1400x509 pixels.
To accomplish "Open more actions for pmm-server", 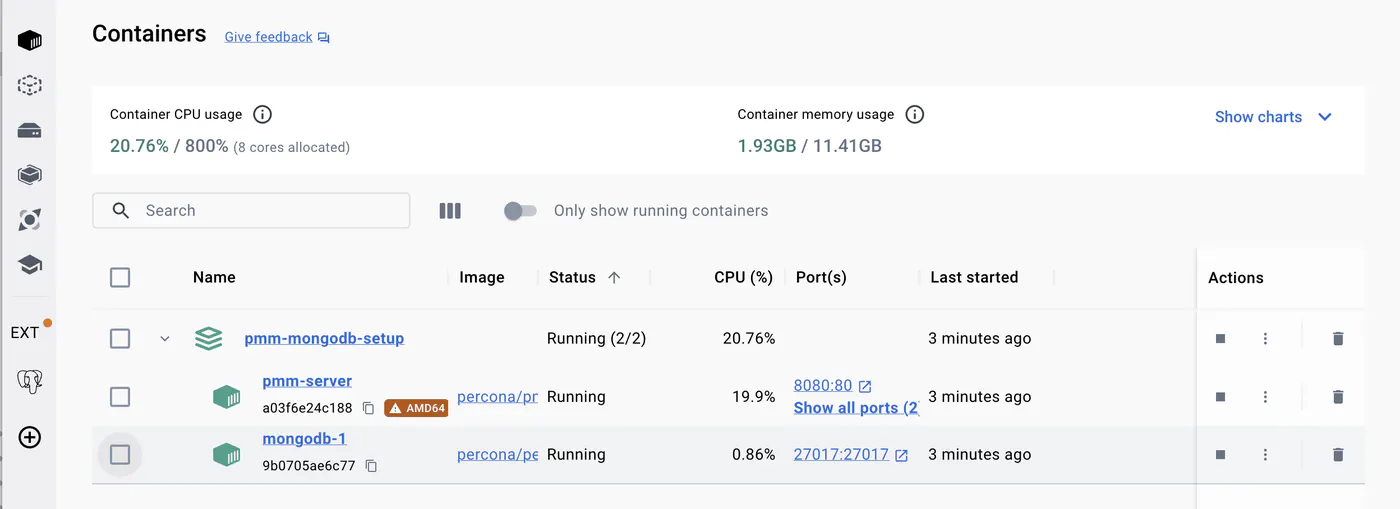I will pos(1265,397).
